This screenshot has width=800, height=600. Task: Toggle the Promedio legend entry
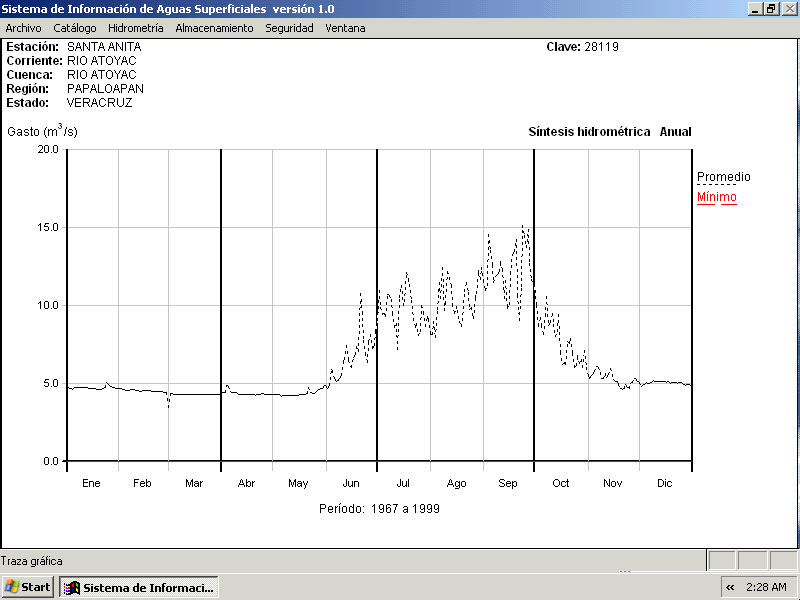click(x=723, y=177)
